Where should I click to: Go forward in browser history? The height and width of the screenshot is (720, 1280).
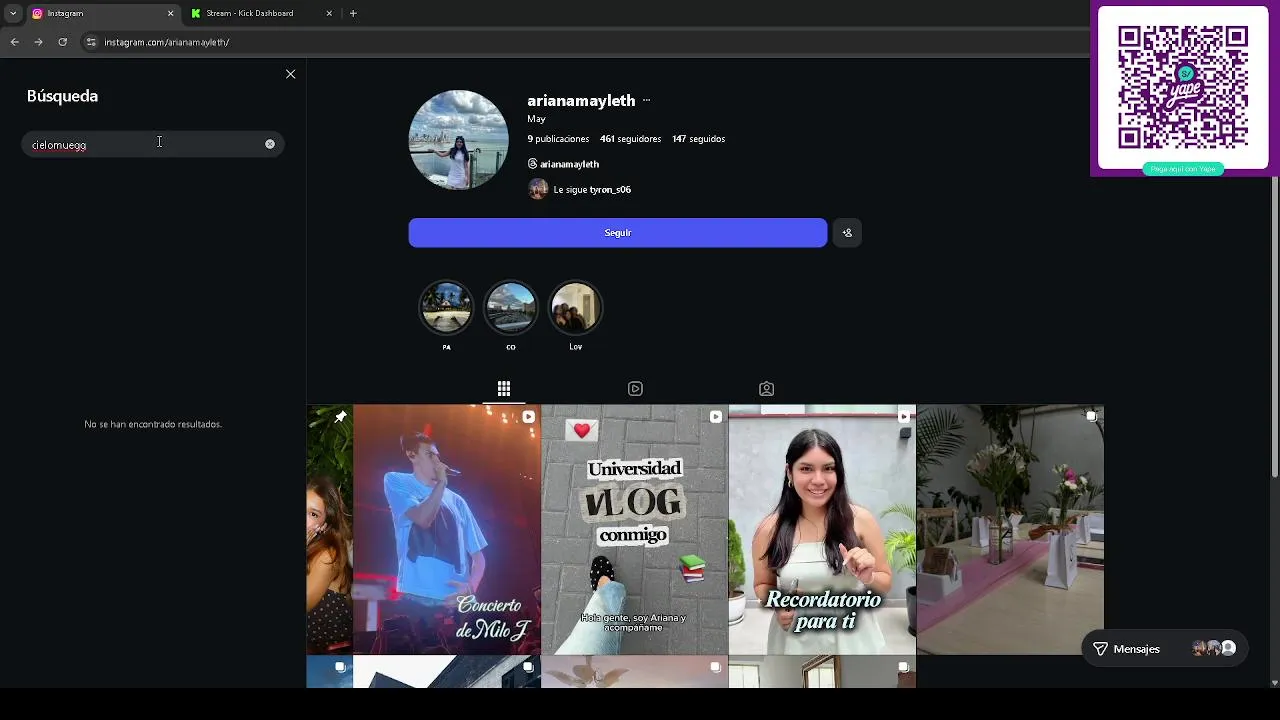click(38, 42)
